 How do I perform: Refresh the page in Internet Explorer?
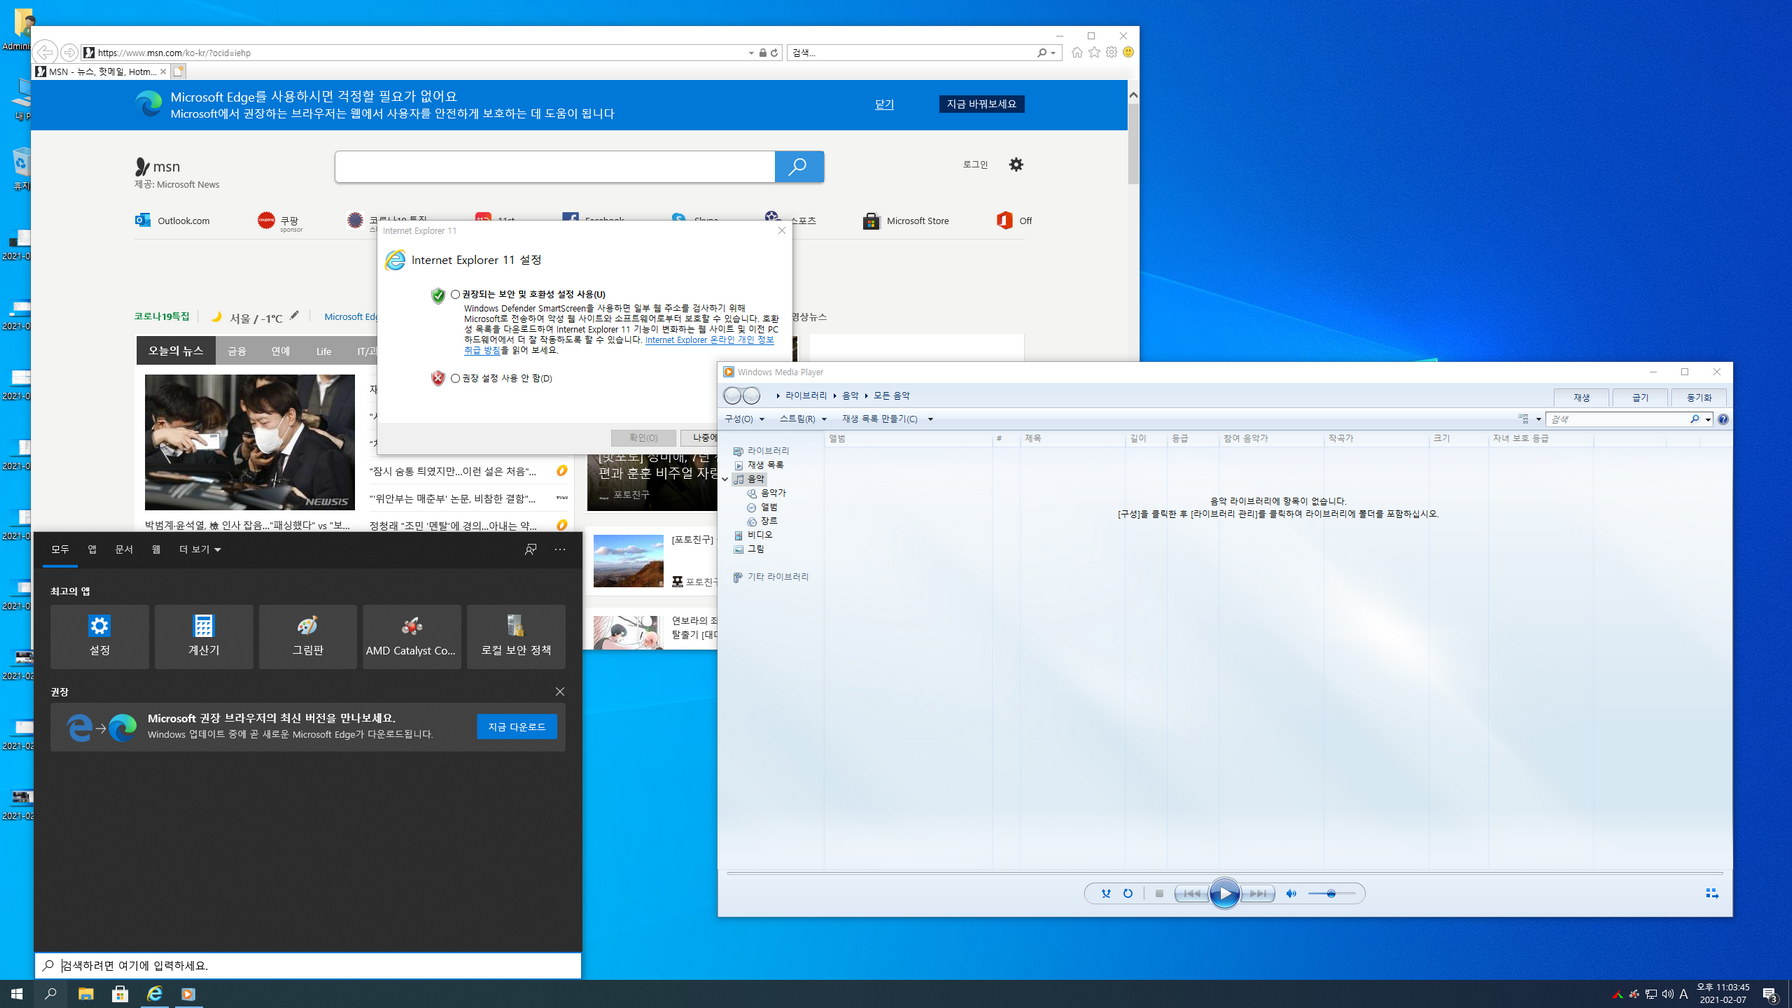click(774, 53)
